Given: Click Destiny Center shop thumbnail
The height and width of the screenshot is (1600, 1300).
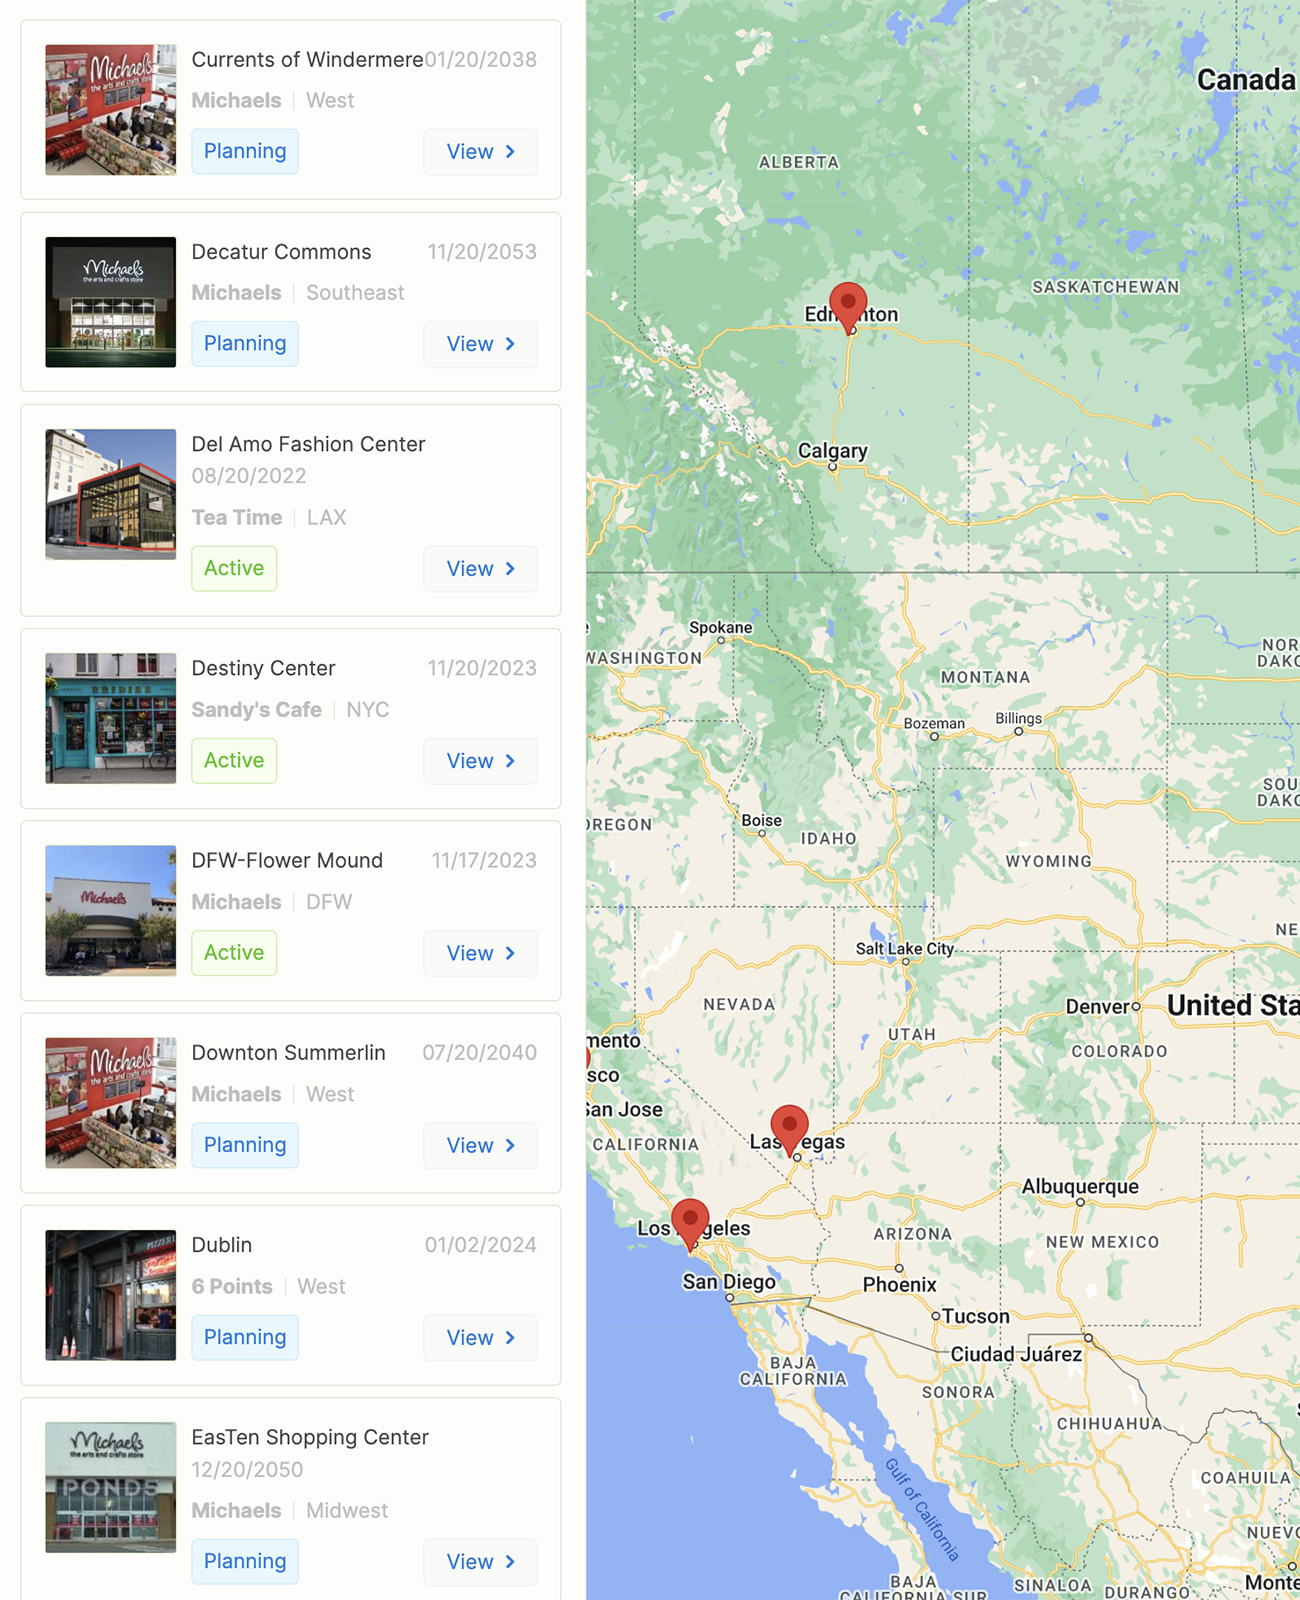Looking at the screenshot, I should [x=111, y=718].
